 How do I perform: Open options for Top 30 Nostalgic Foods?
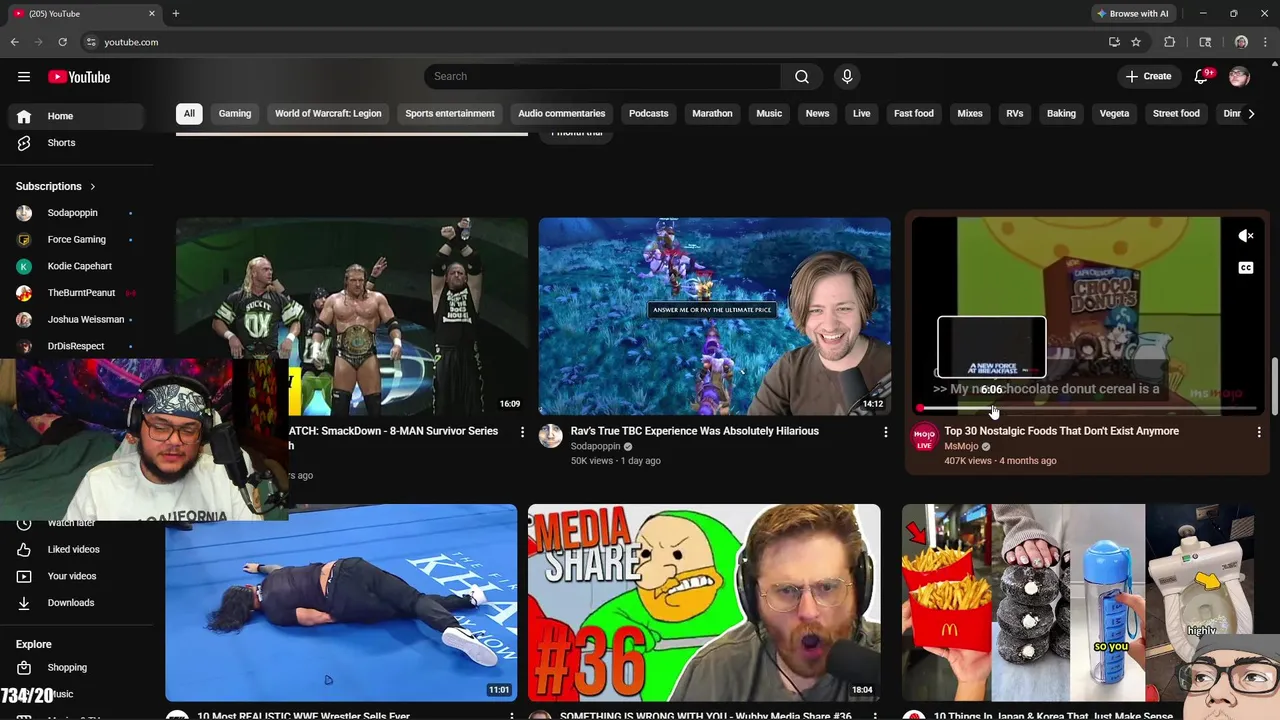point(1259,432)
